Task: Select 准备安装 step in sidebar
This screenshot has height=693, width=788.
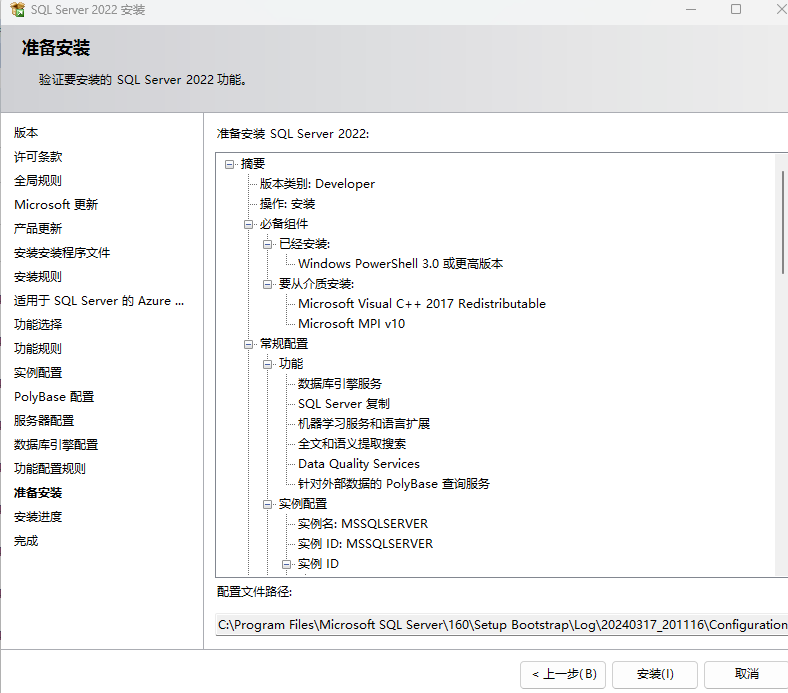Action: pyautogui.click(x=38, y=493)
